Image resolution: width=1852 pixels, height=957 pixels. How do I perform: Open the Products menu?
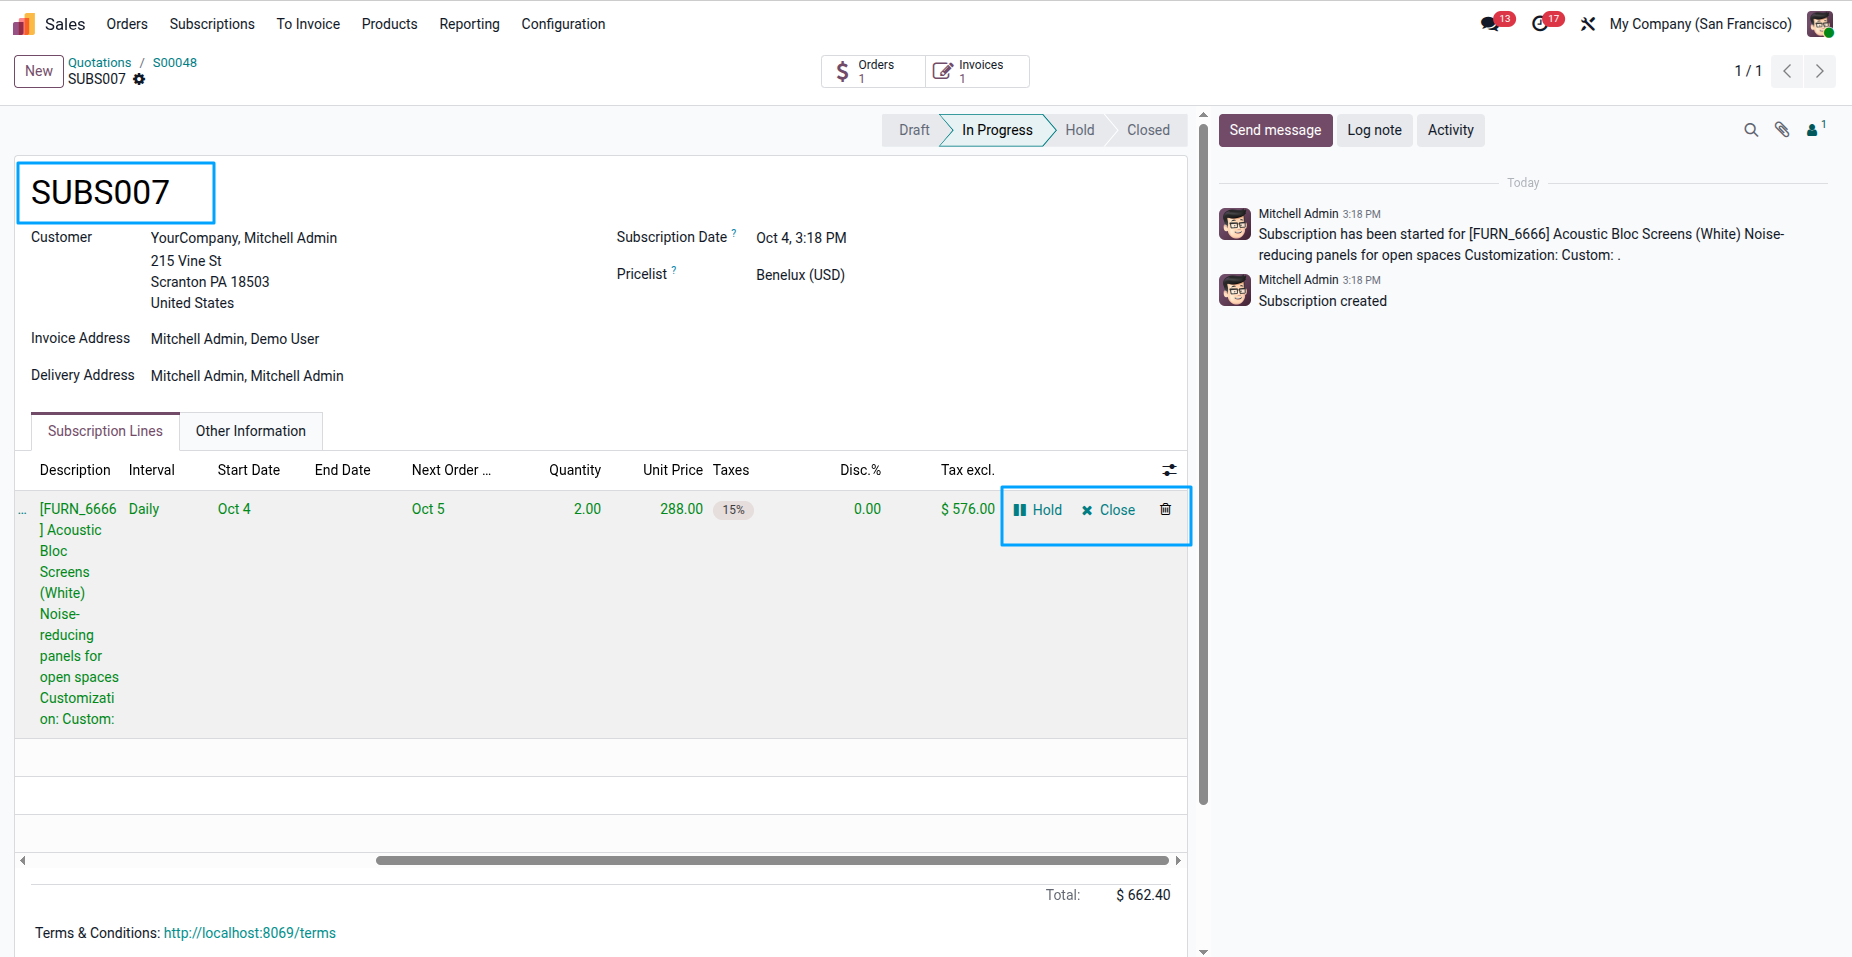click(x=389, y=24)
